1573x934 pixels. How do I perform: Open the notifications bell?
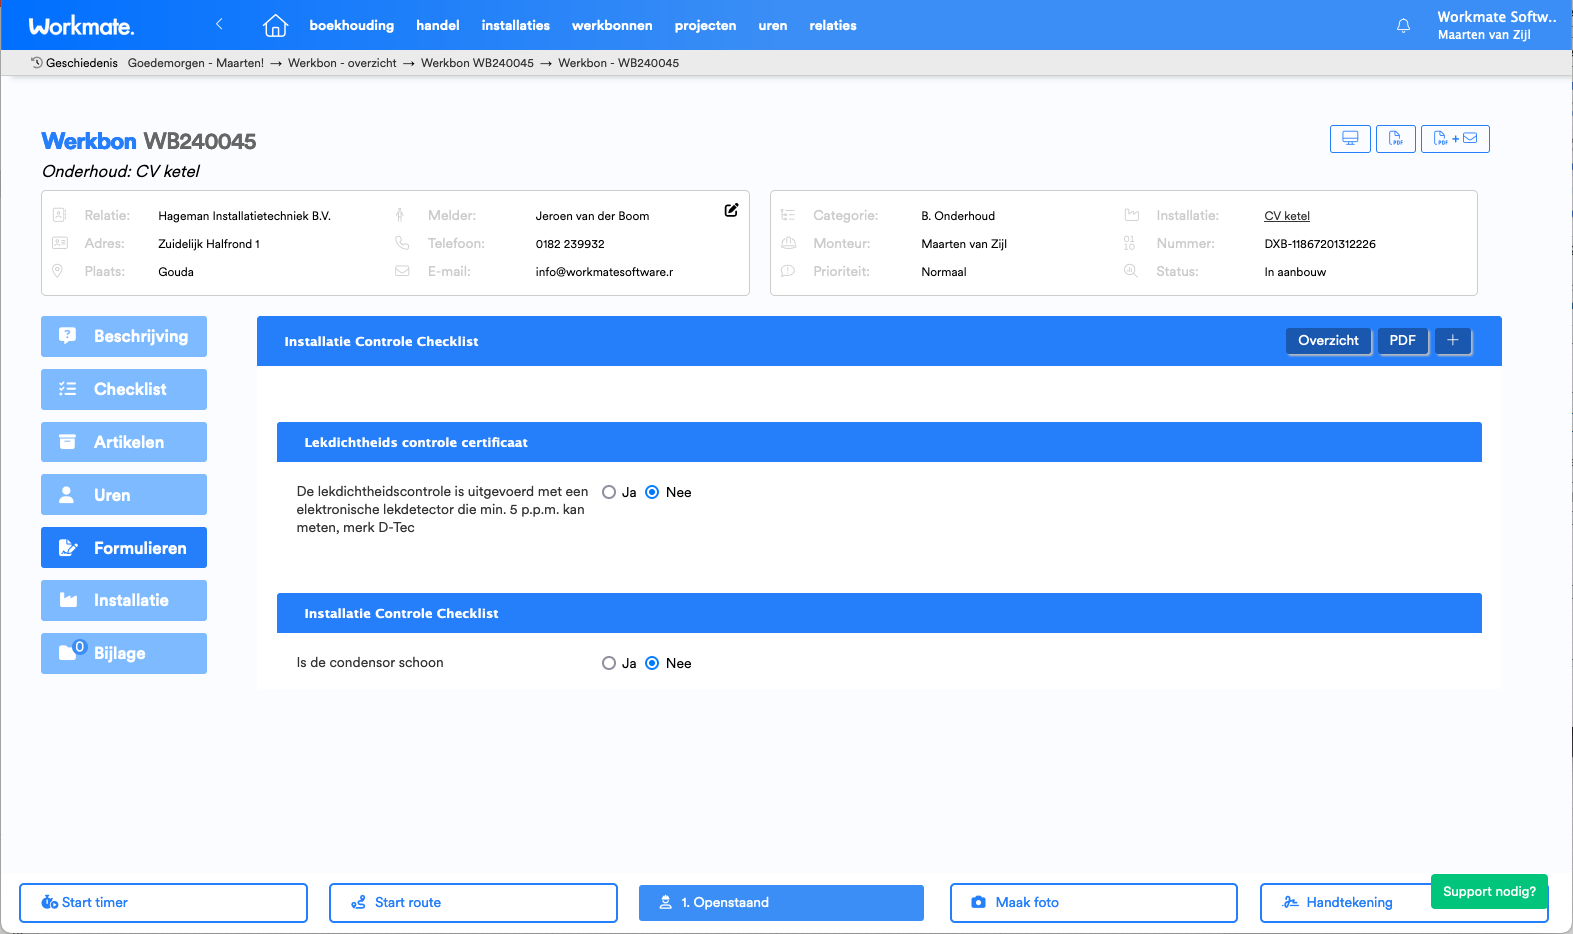coord(1403,26)
